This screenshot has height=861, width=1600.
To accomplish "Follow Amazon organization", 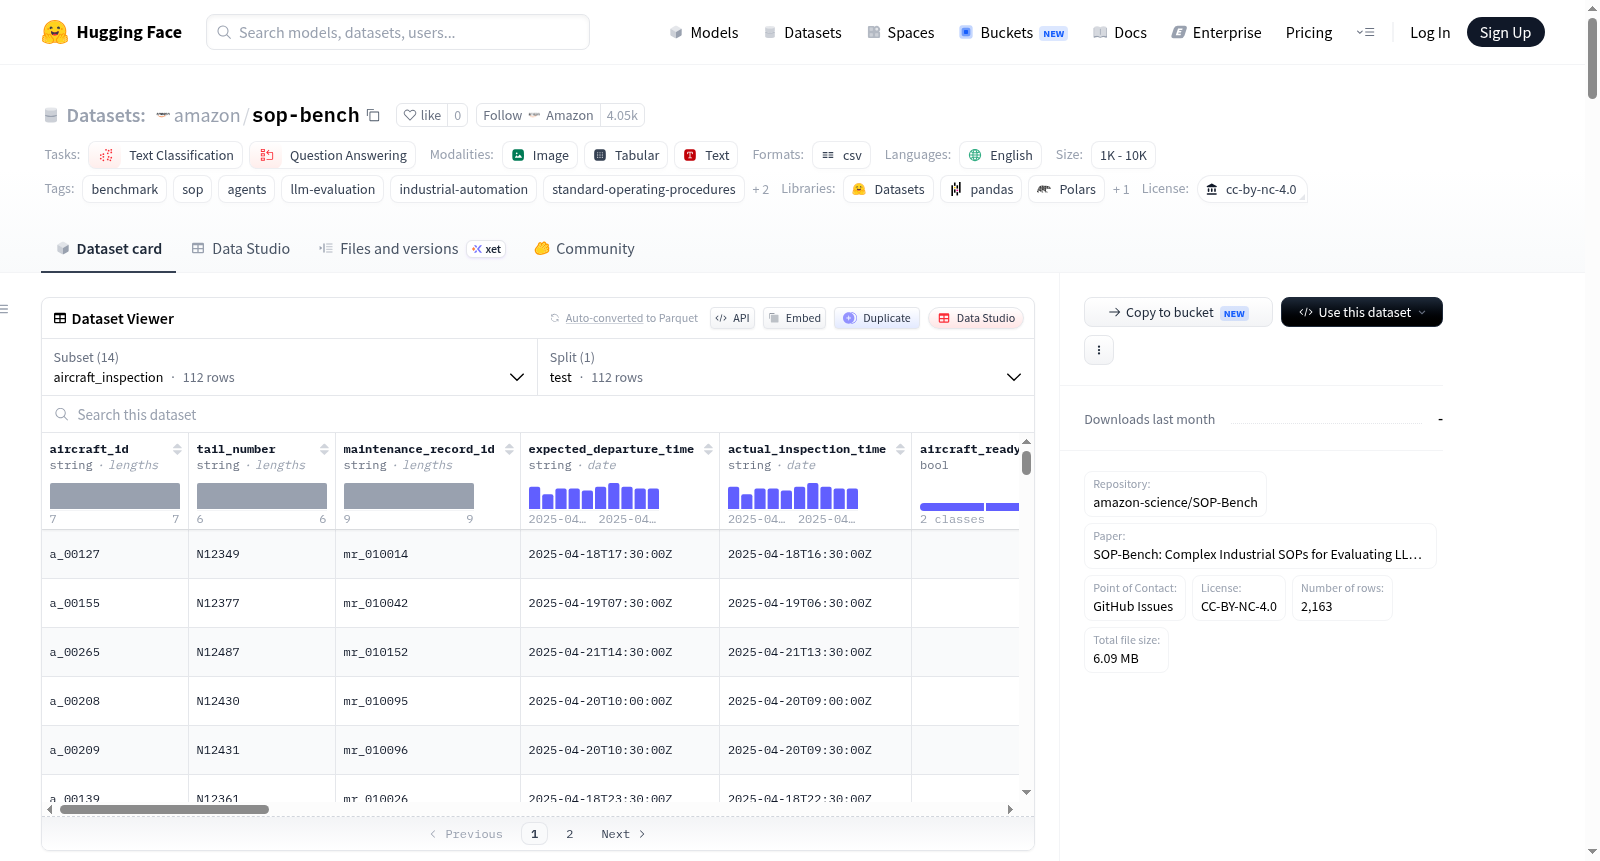I will (538, 115).
